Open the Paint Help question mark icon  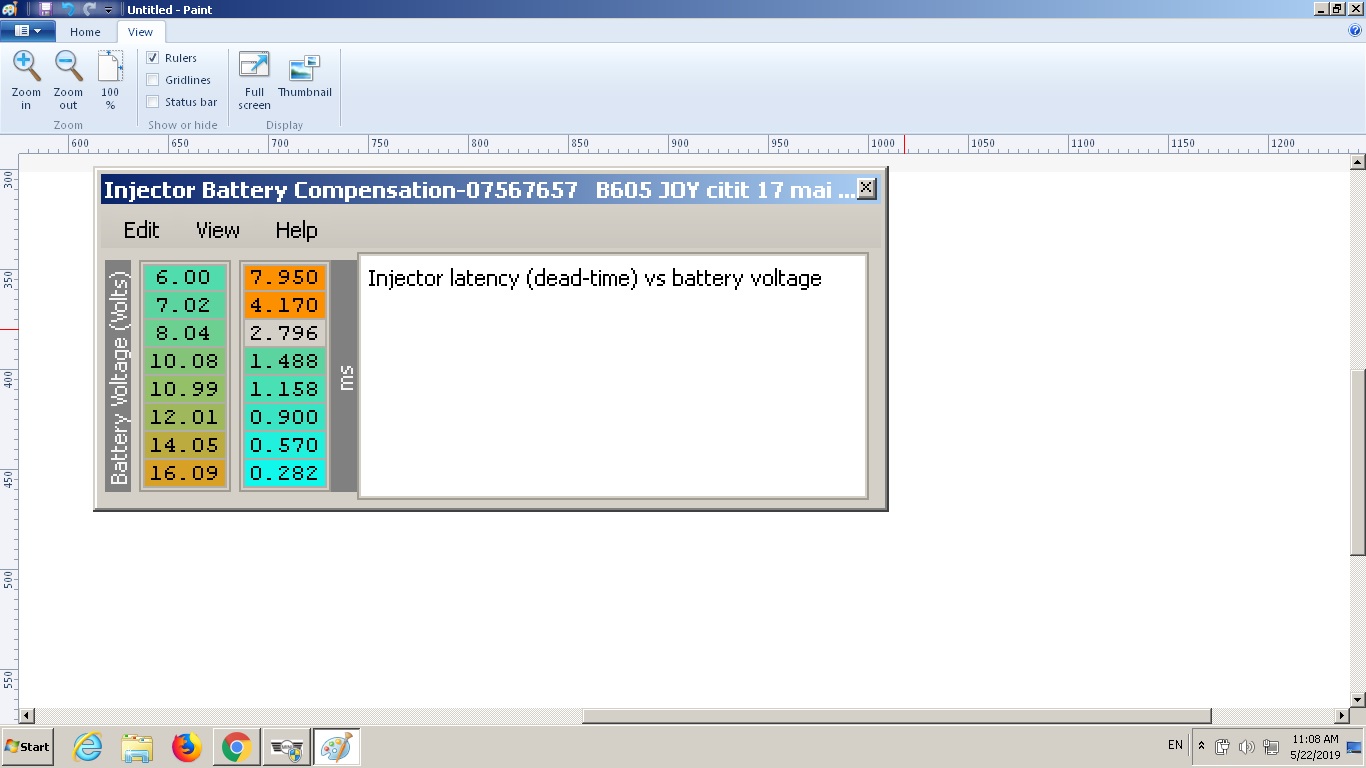click(1355, 31)
